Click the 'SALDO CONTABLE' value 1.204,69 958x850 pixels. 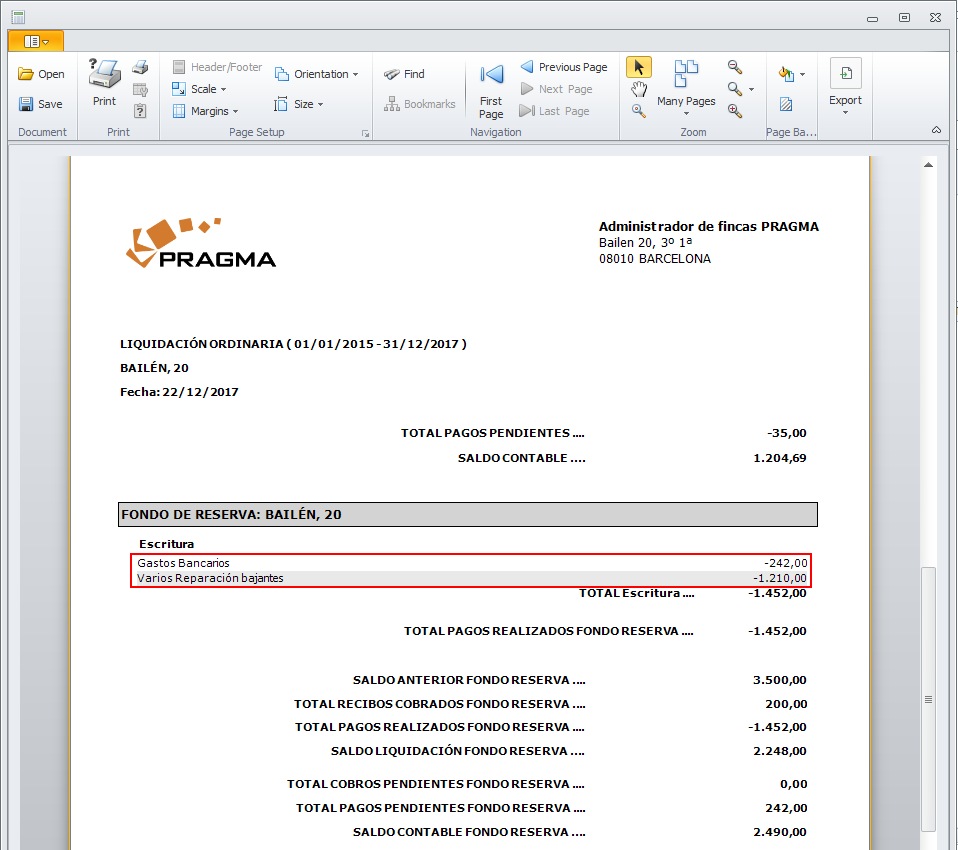(780, 458)
